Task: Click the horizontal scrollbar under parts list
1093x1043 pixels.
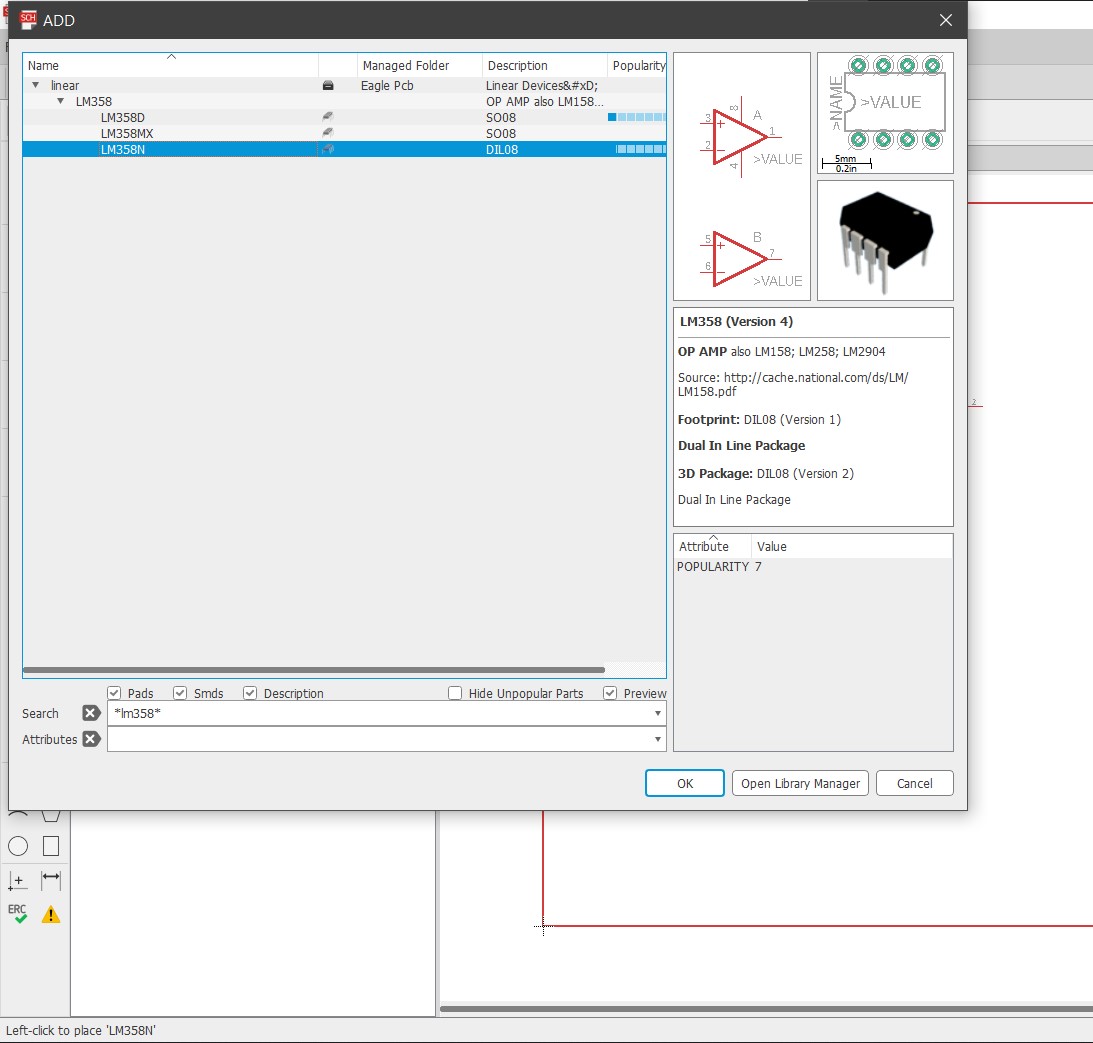Action: 313,670
